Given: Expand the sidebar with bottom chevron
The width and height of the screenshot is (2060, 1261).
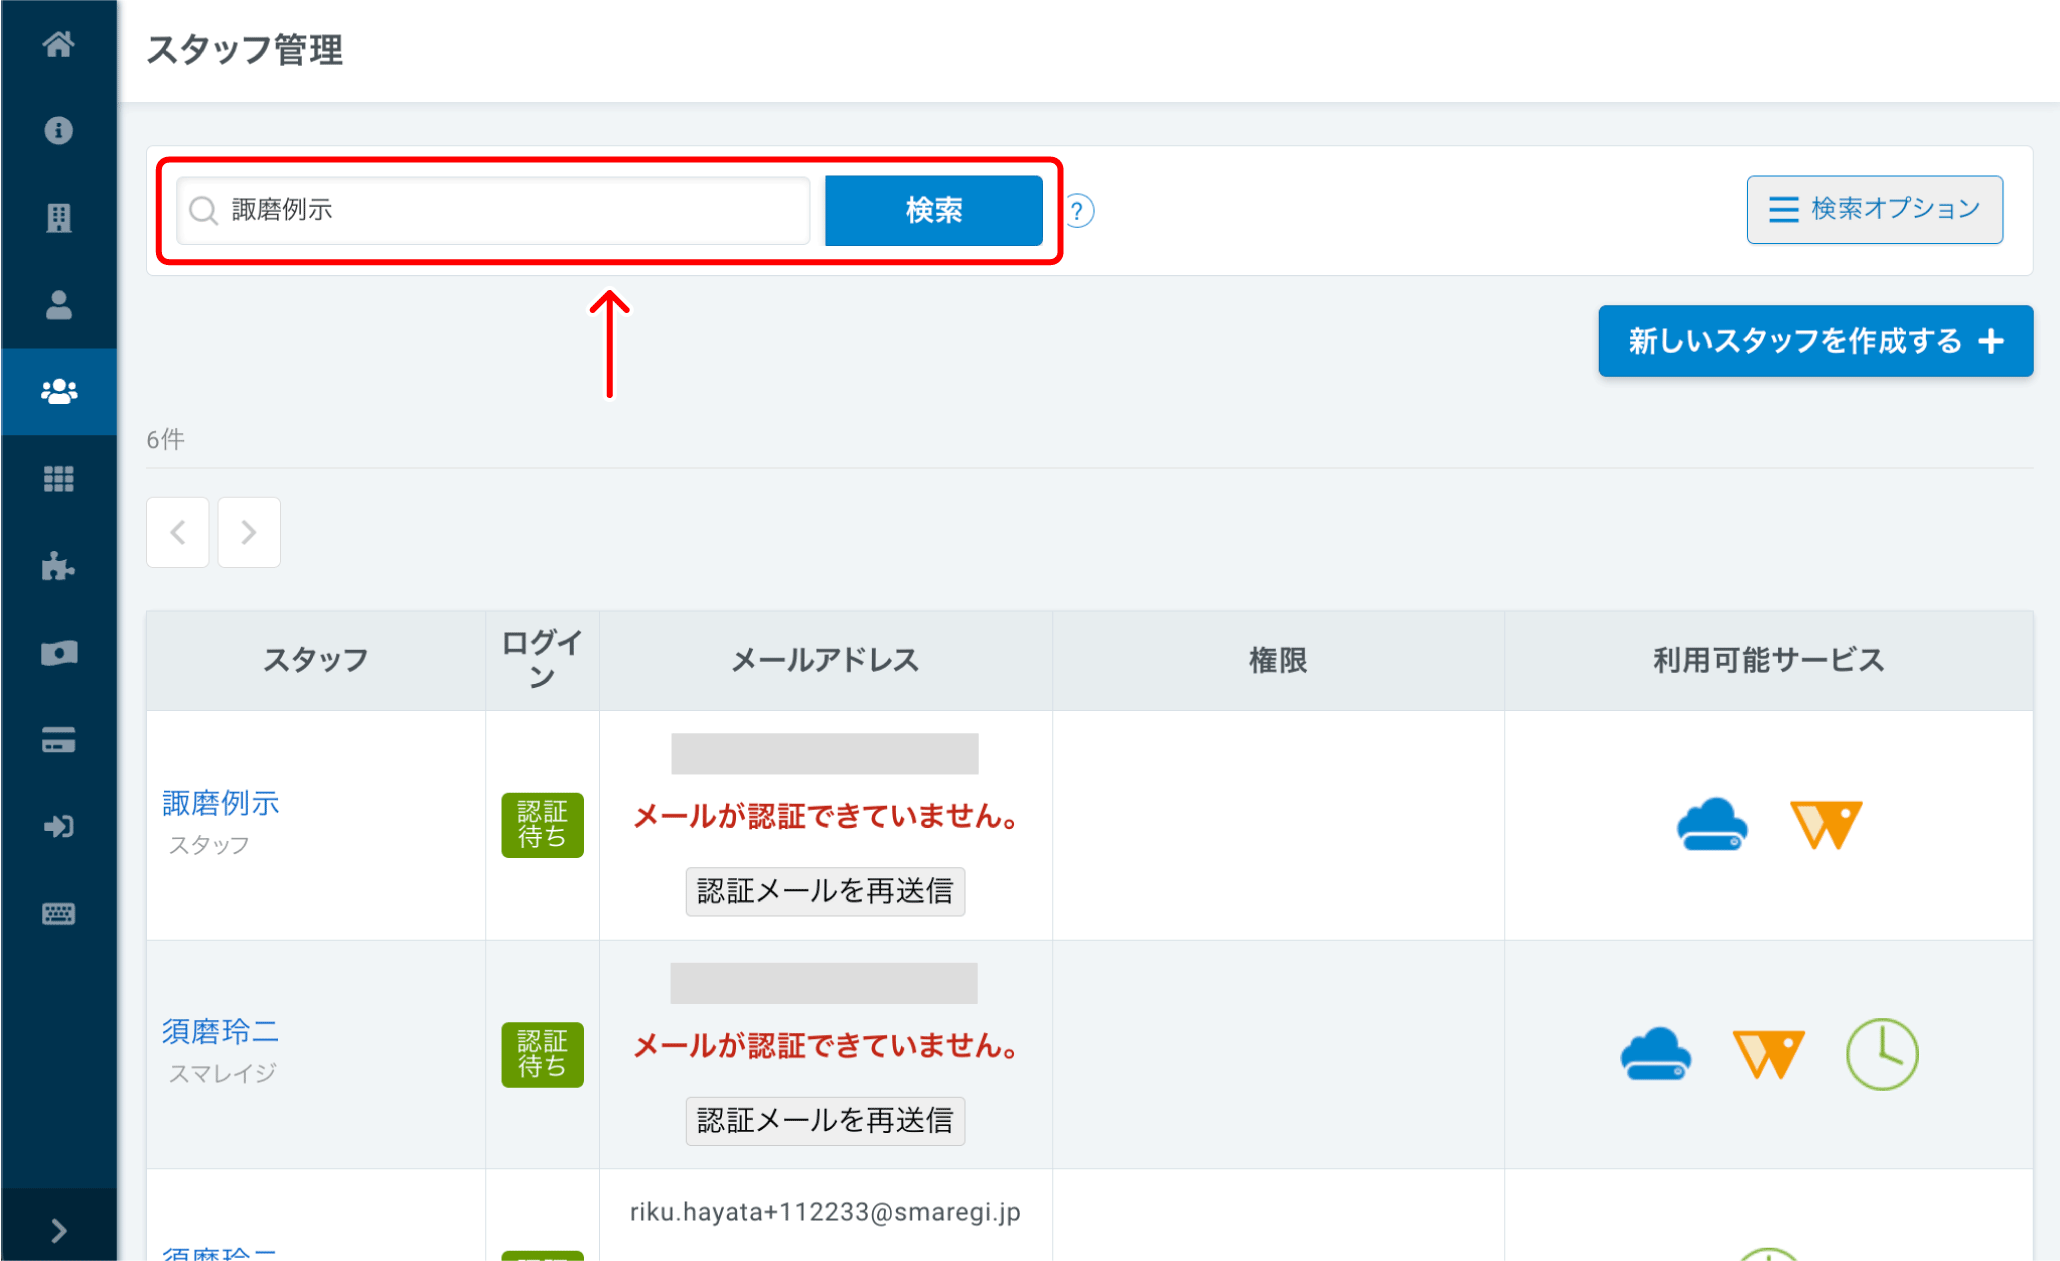Looking at the screenshot, I should point(58,1230).
